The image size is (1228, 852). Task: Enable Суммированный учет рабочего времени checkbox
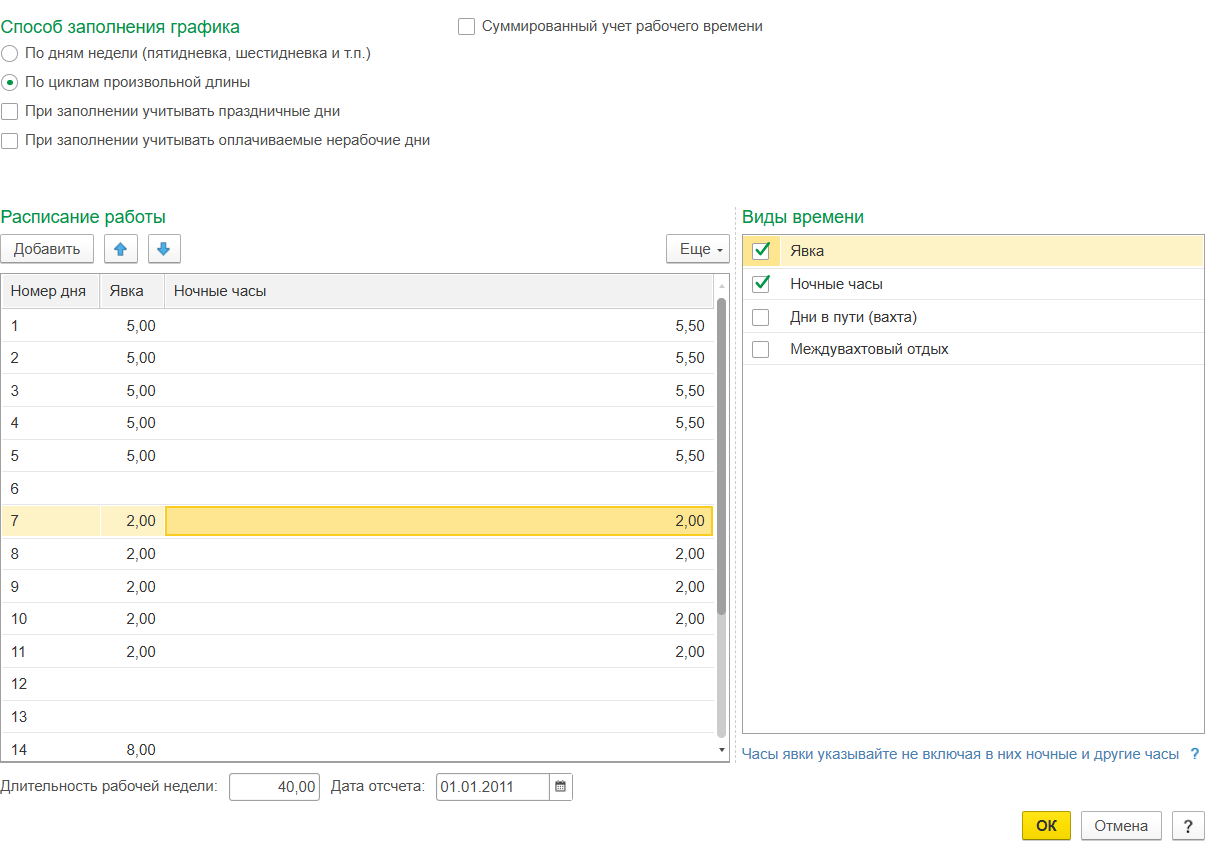(x=466, y=27)
